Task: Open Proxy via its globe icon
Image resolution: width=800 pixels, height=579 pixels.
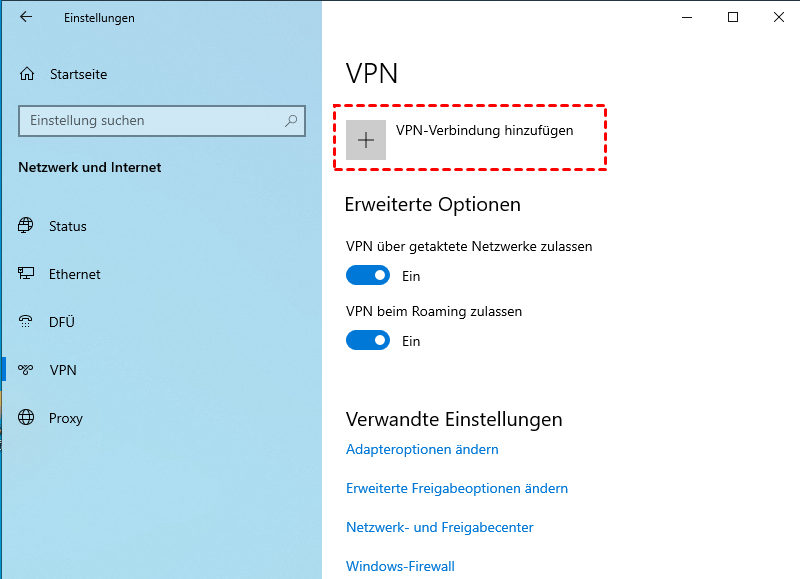Action: (x=27, y=418)
